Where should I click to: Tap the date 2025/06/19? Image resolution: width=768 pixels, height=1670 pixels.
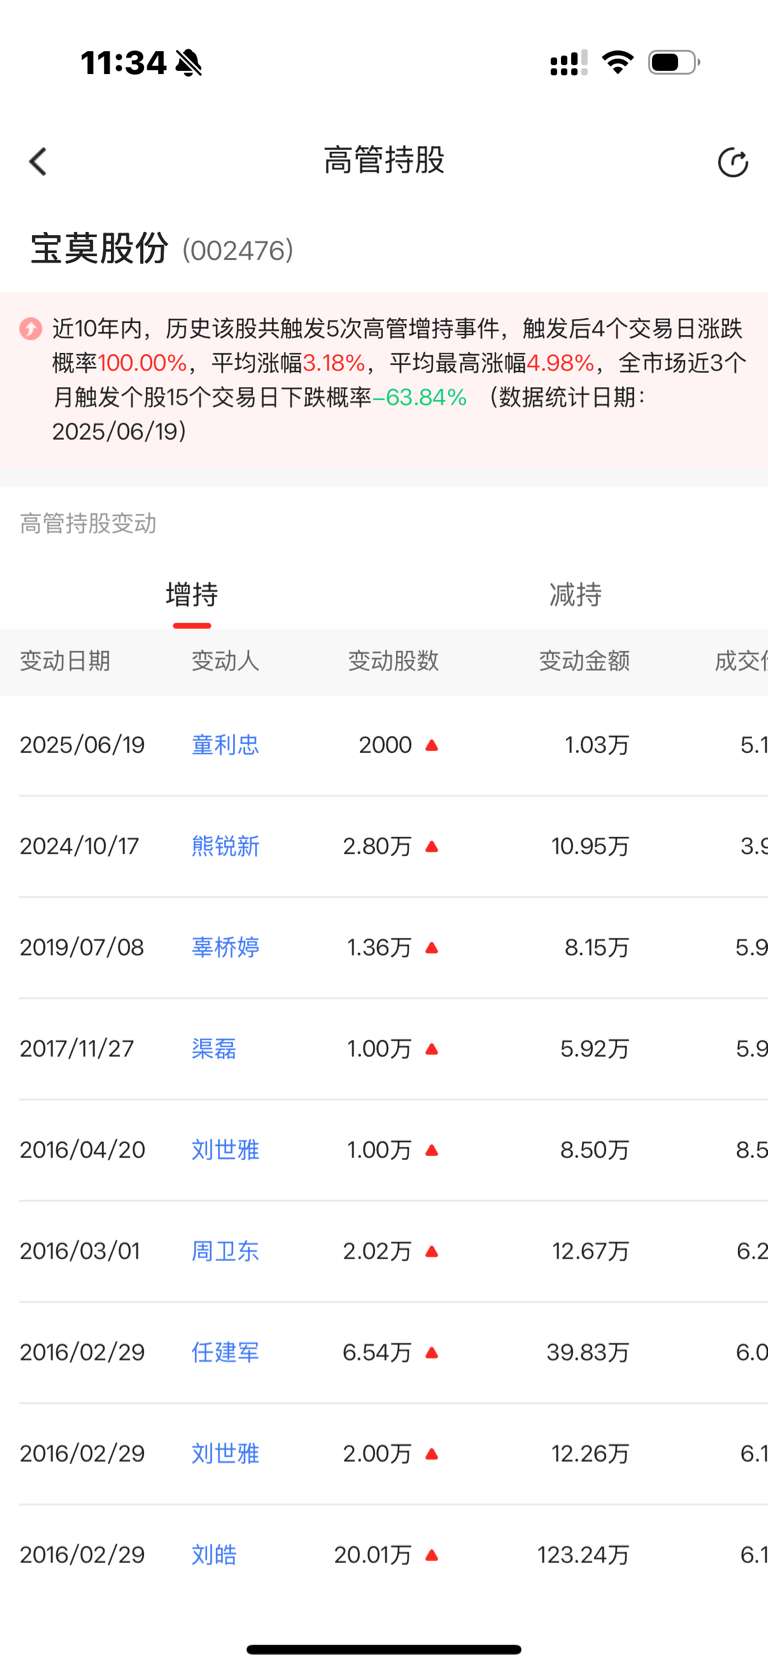point(82,745)
